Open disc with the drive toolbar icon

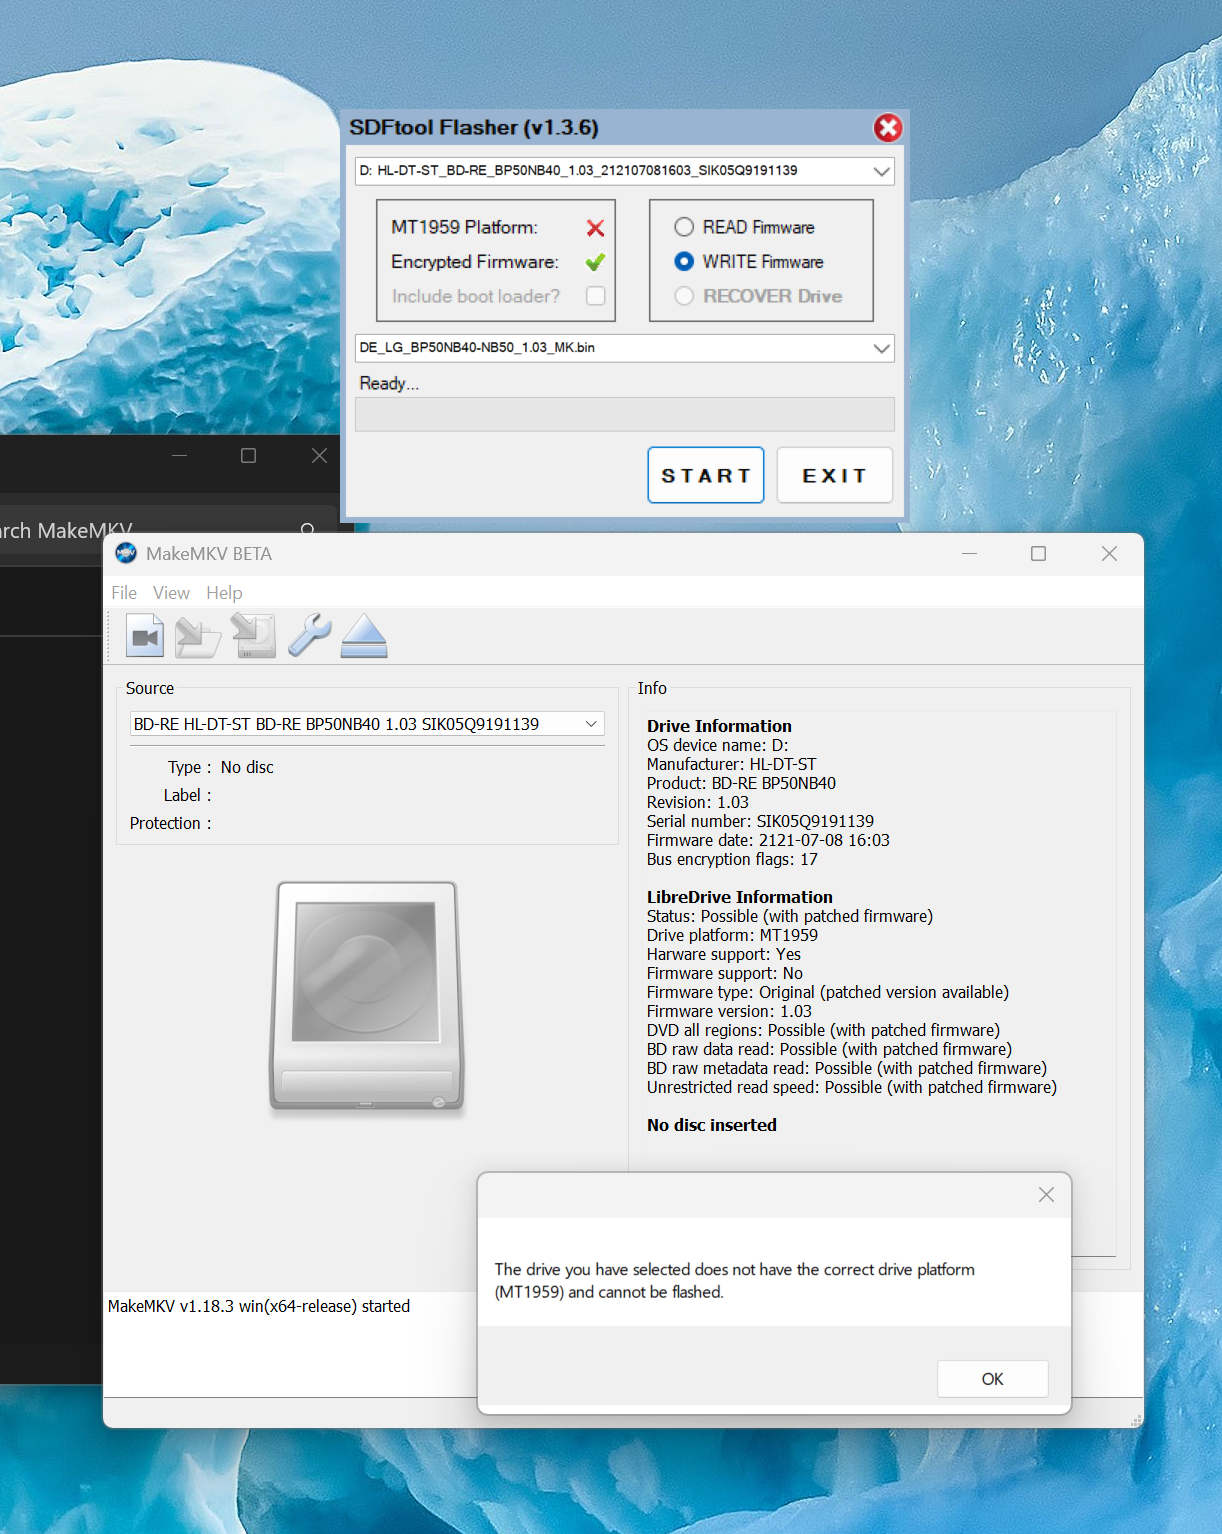coord(253,635)
